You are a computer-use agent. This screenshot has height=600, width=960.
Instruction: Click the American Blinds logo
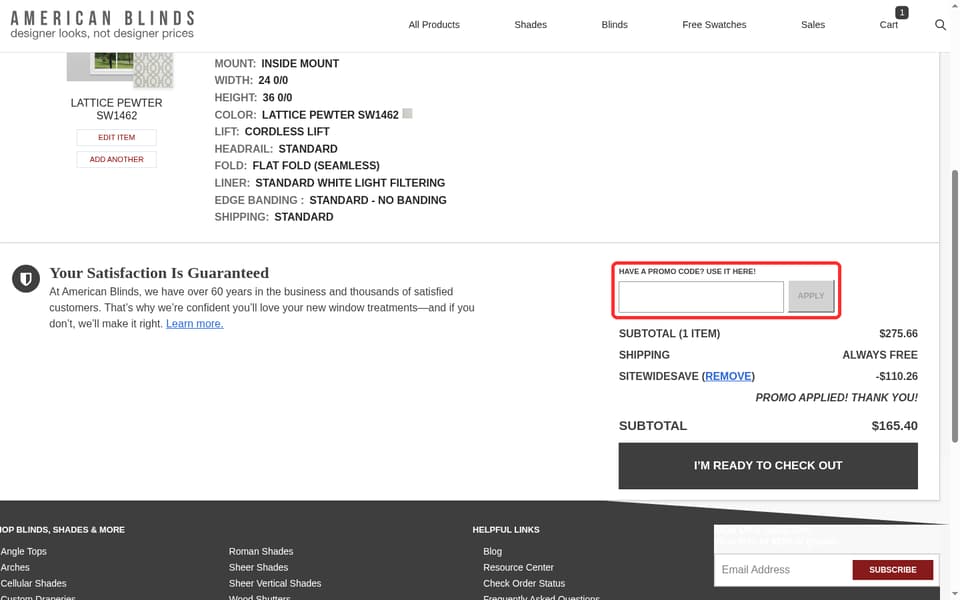tap(102, 24)
